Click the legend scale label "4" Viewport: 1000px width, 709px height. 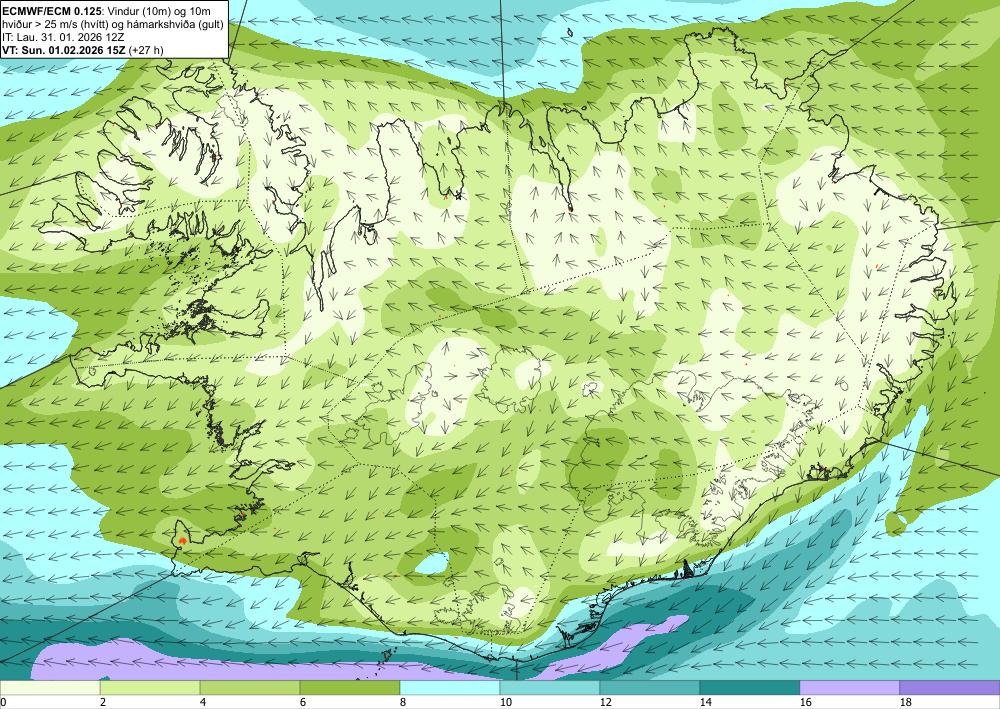pos(203,703)
